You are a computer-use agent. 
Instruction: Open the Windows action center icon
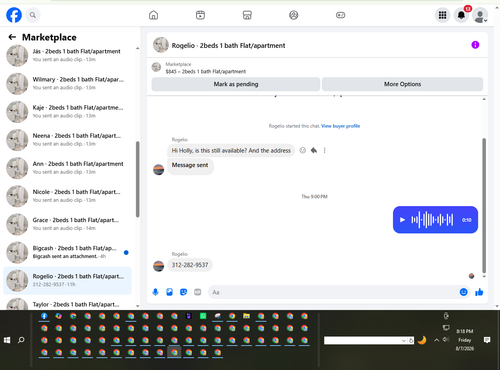click(487, 340)
